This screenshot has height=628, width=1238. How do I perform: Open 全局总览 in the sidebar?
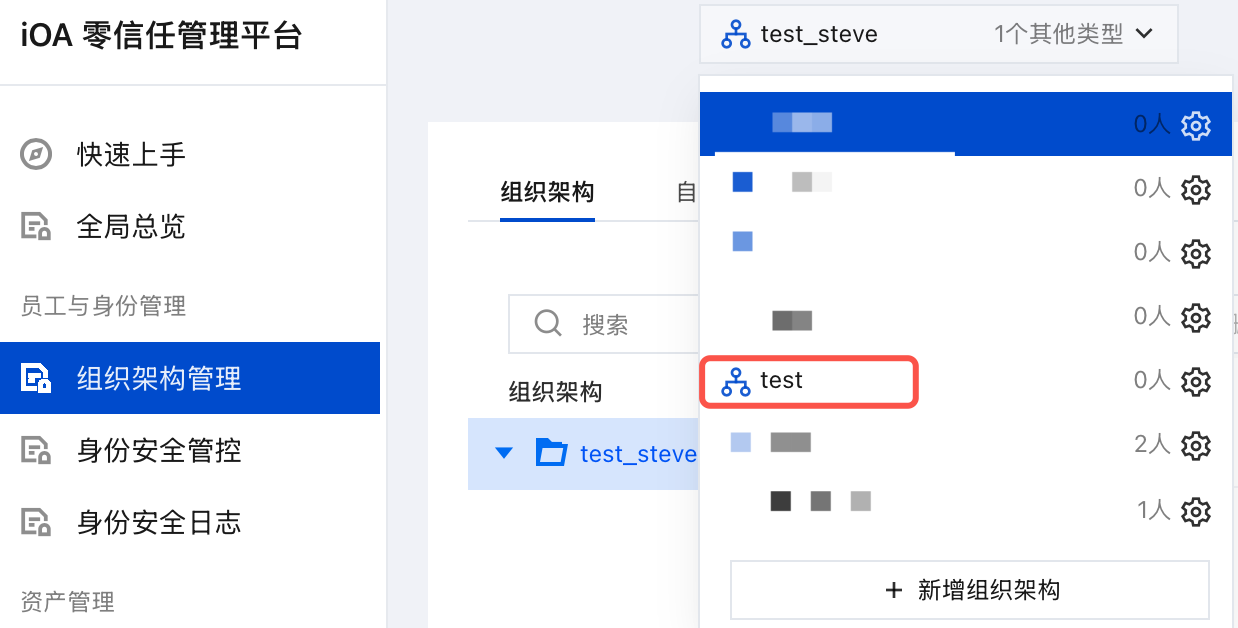[131, 227]
